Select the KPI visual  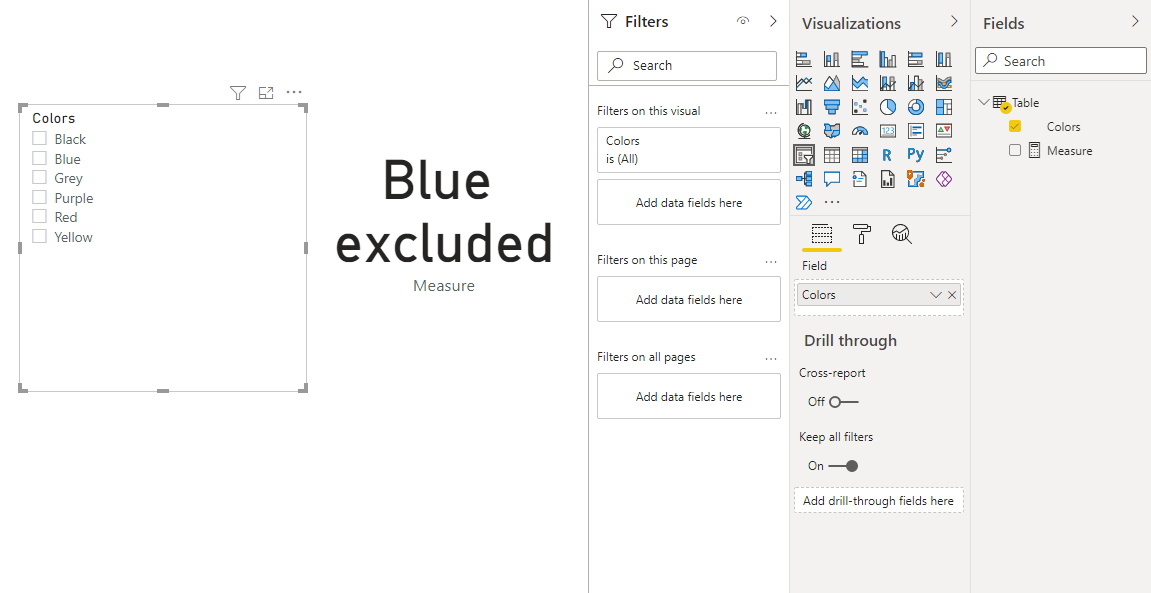[944, 131]
